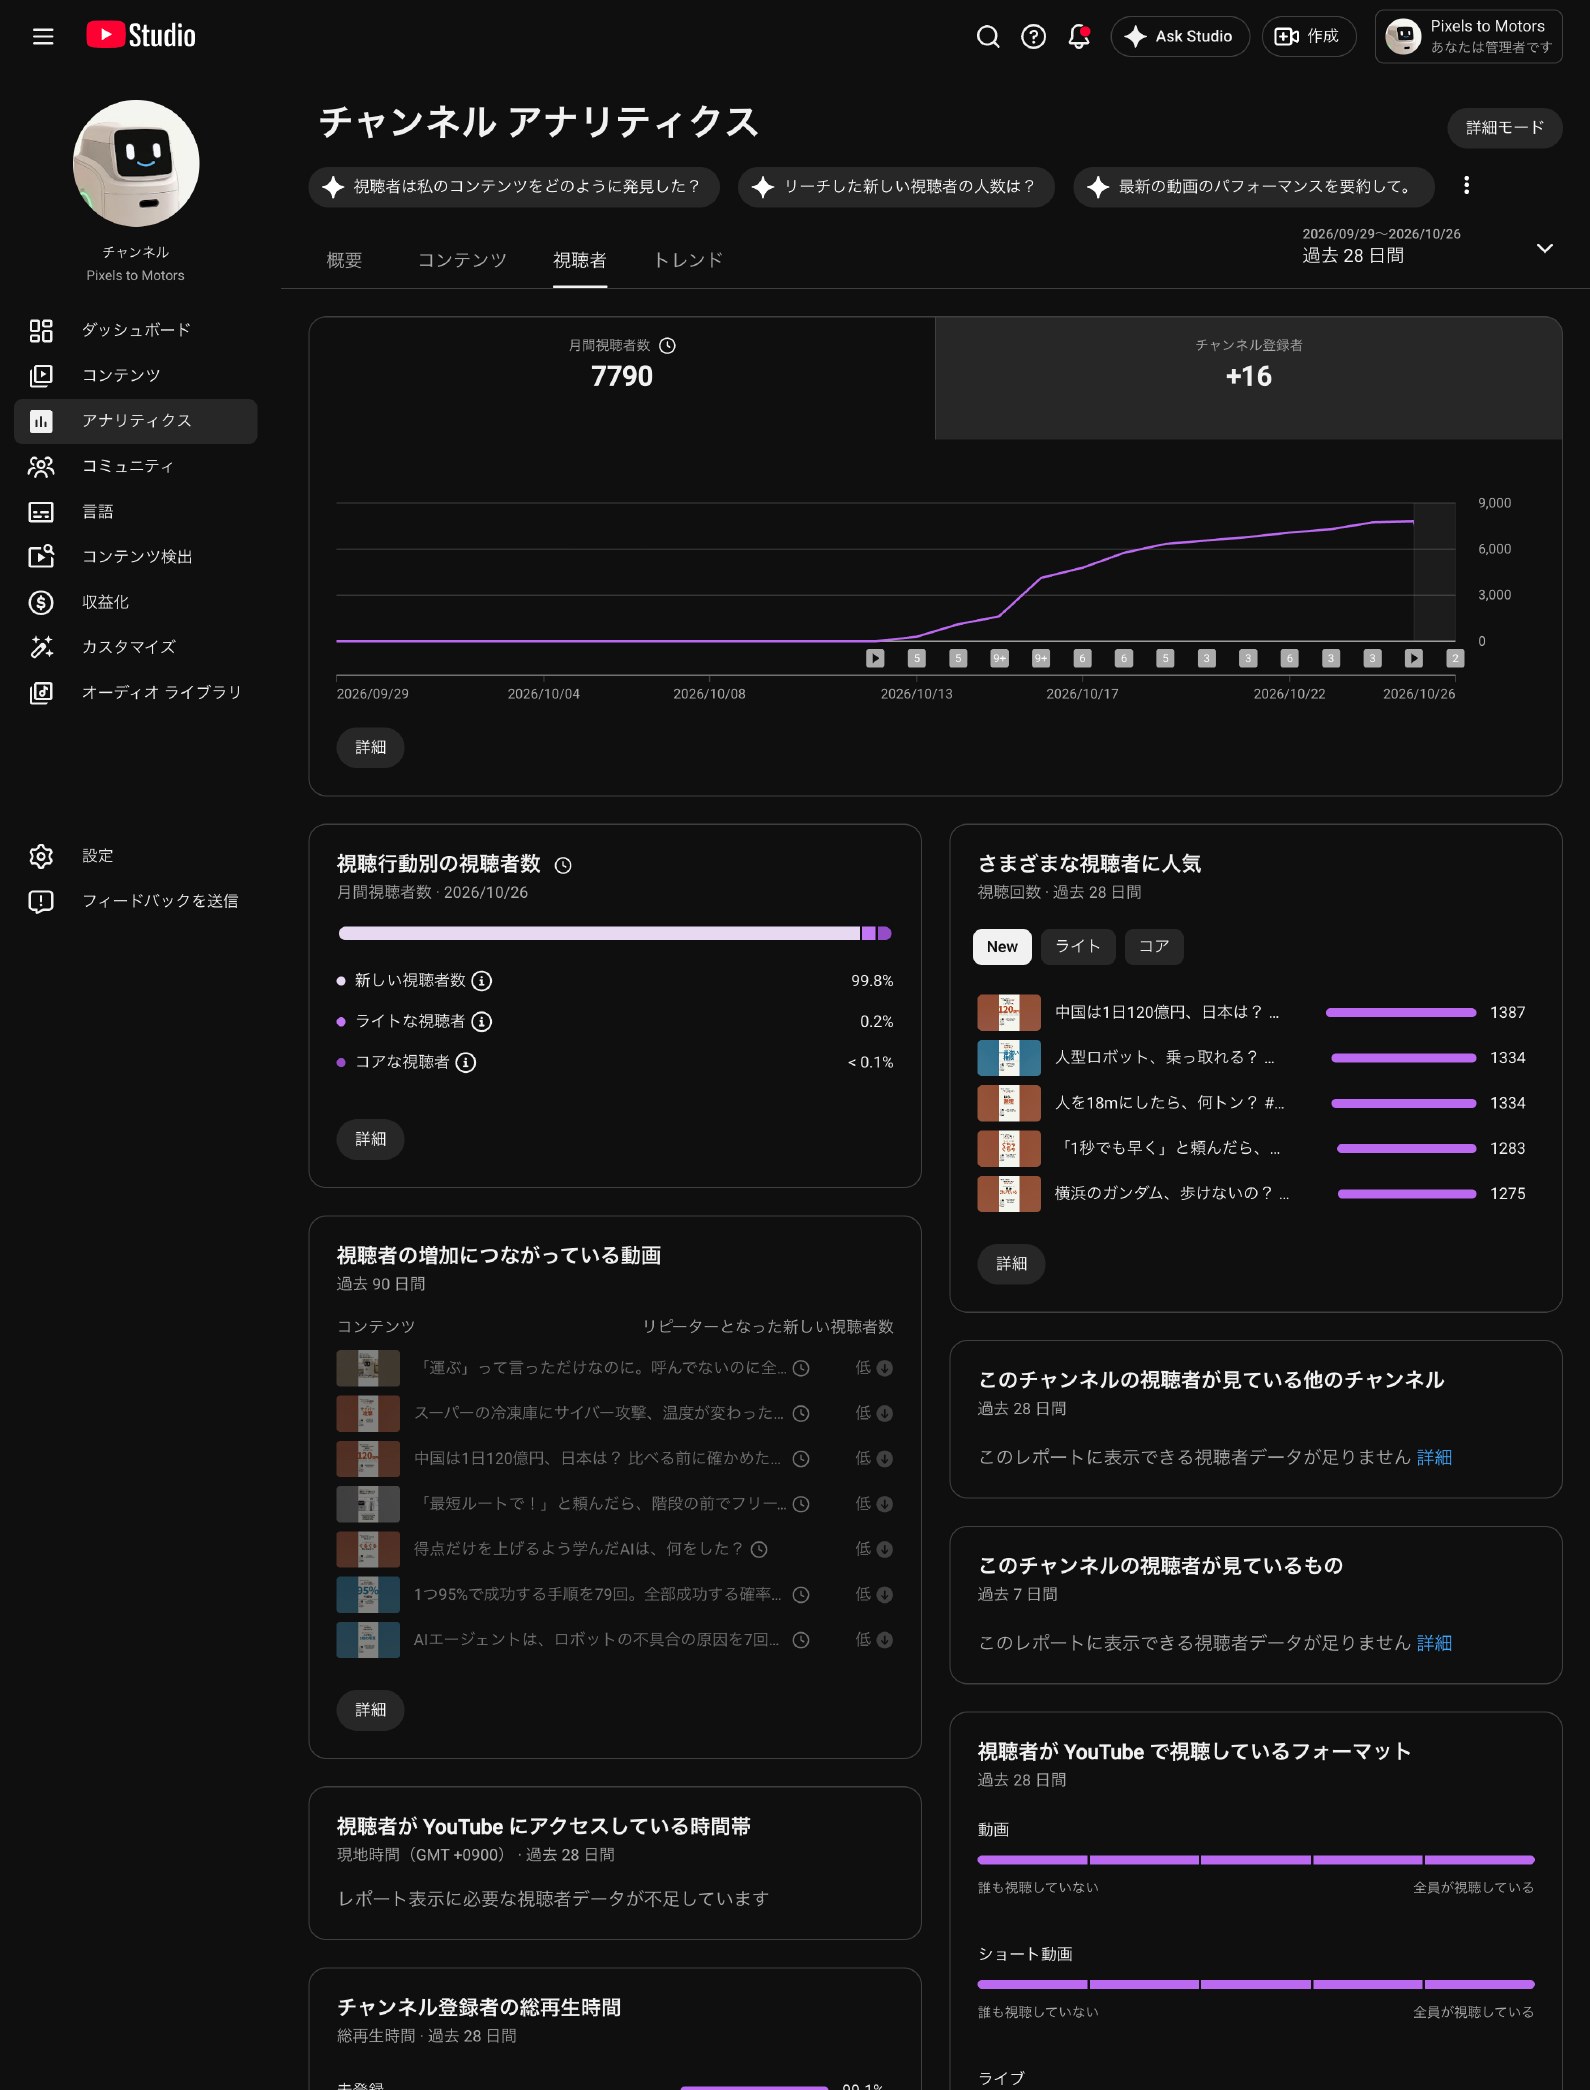1590x2090 pixels.
Task: Click フィードバックを送信 in the sidebar
Action: coord(136,901)
